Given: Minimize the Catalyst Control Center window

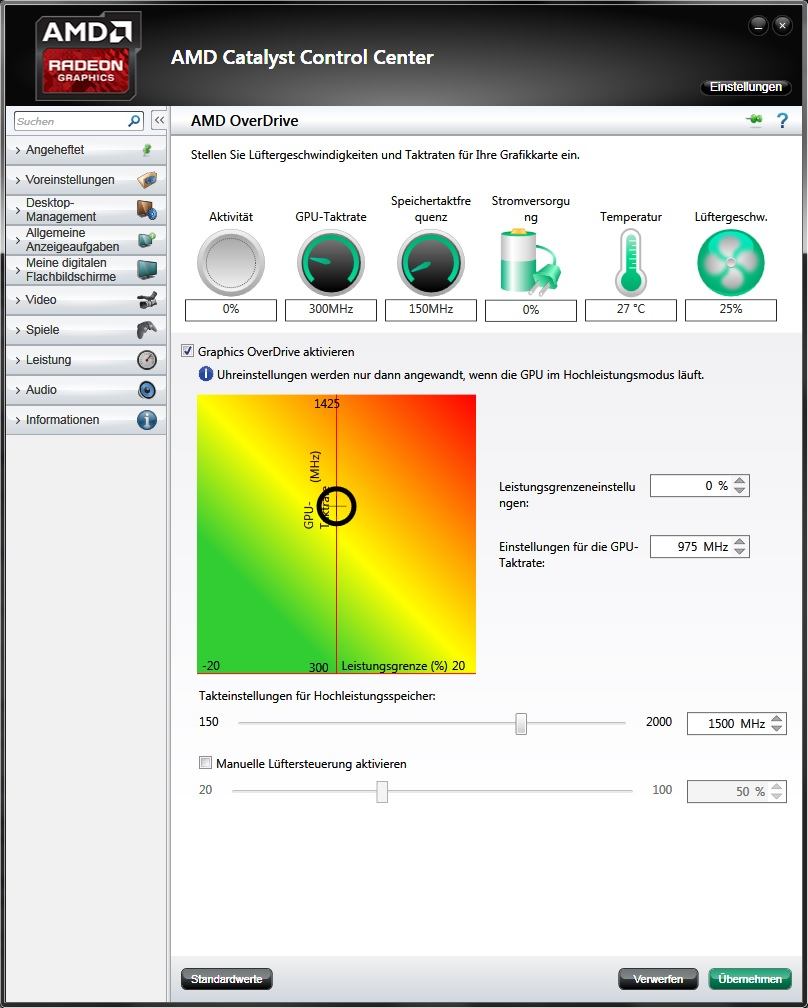Looking at the screenshot, I should click(x=759, y=26).
